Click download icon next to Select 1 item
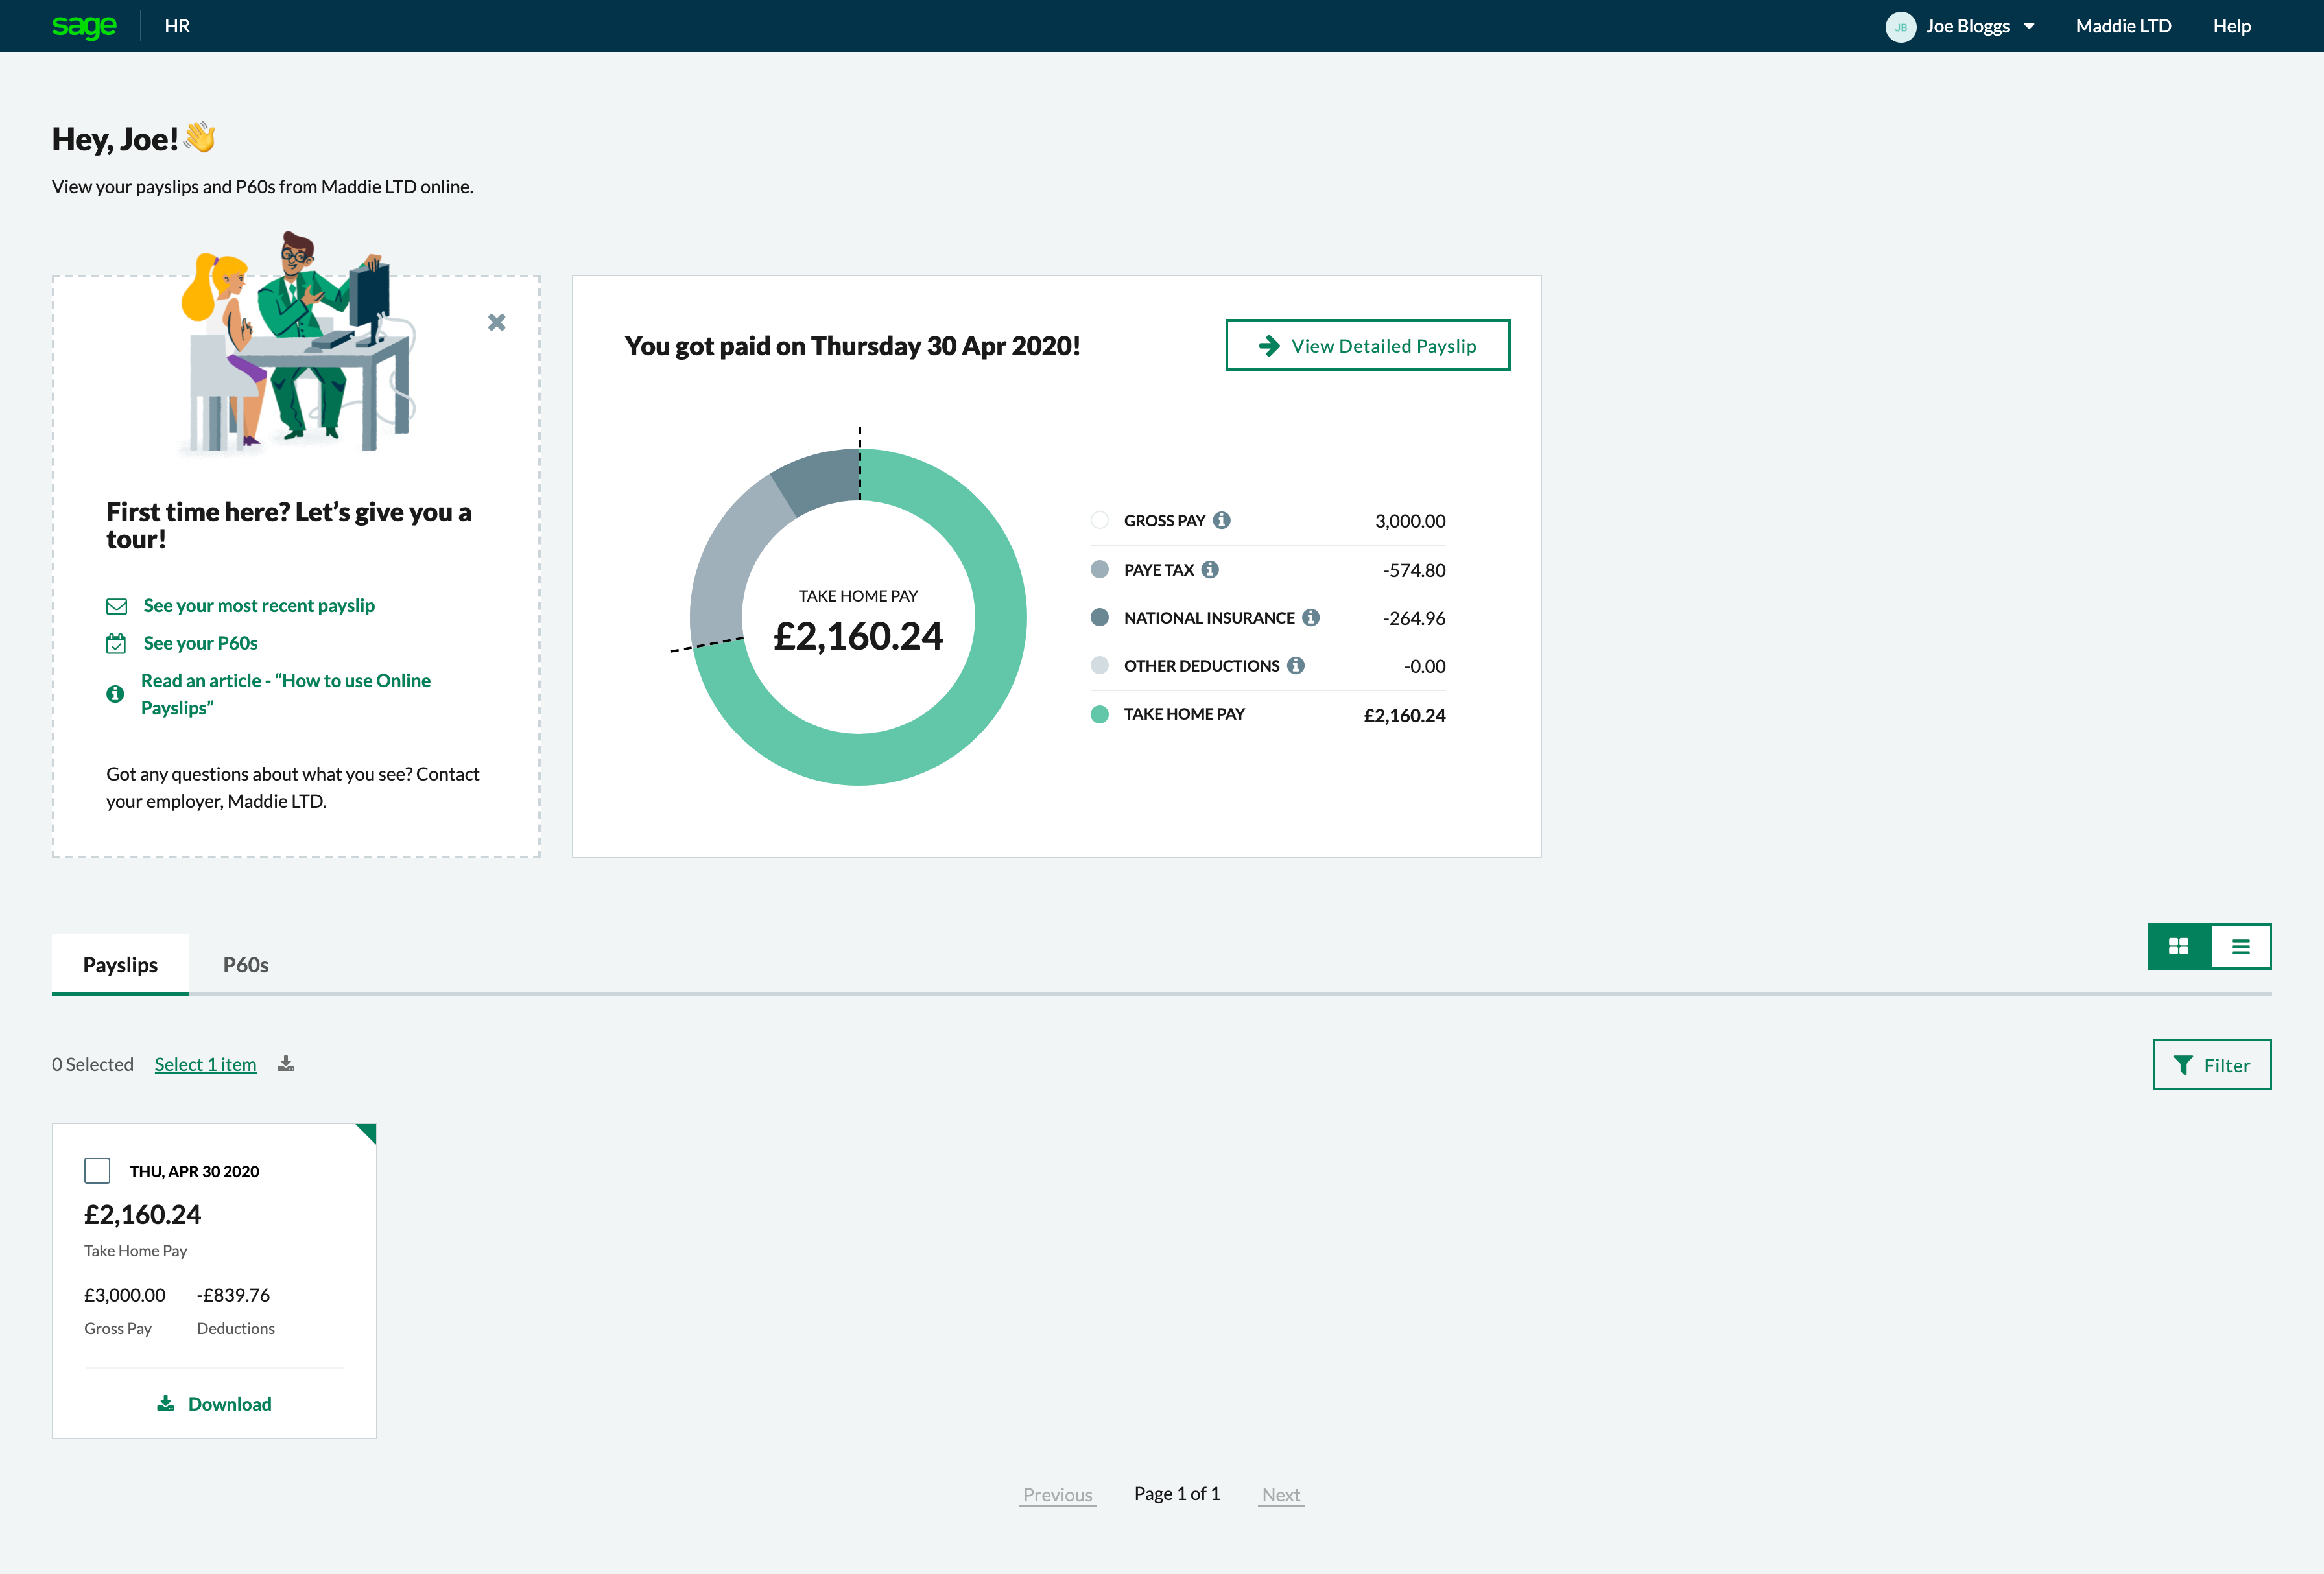 pos(286,1063)
